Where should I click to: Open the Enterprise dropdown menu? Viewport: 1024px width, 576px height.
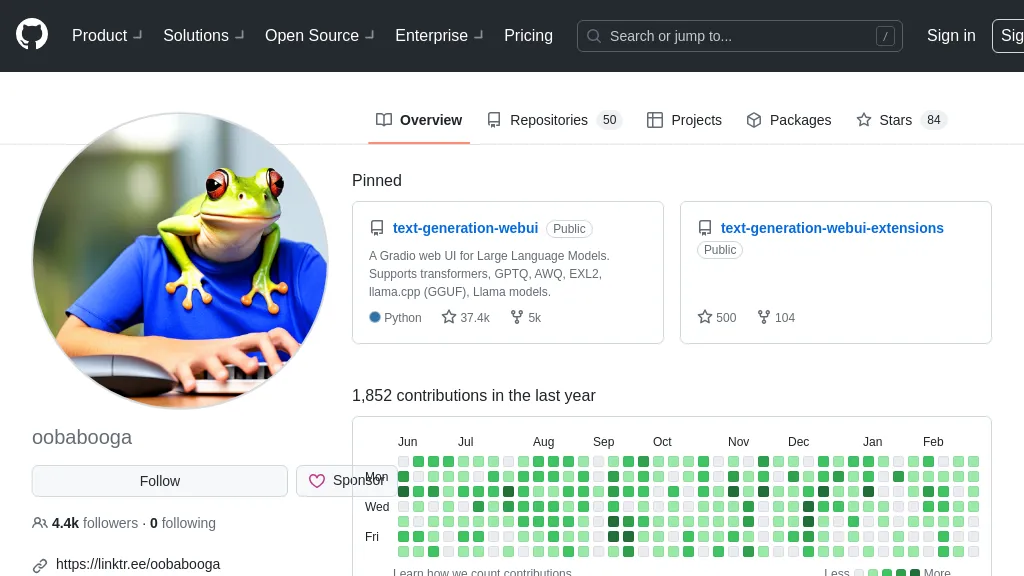pos(439,35)
